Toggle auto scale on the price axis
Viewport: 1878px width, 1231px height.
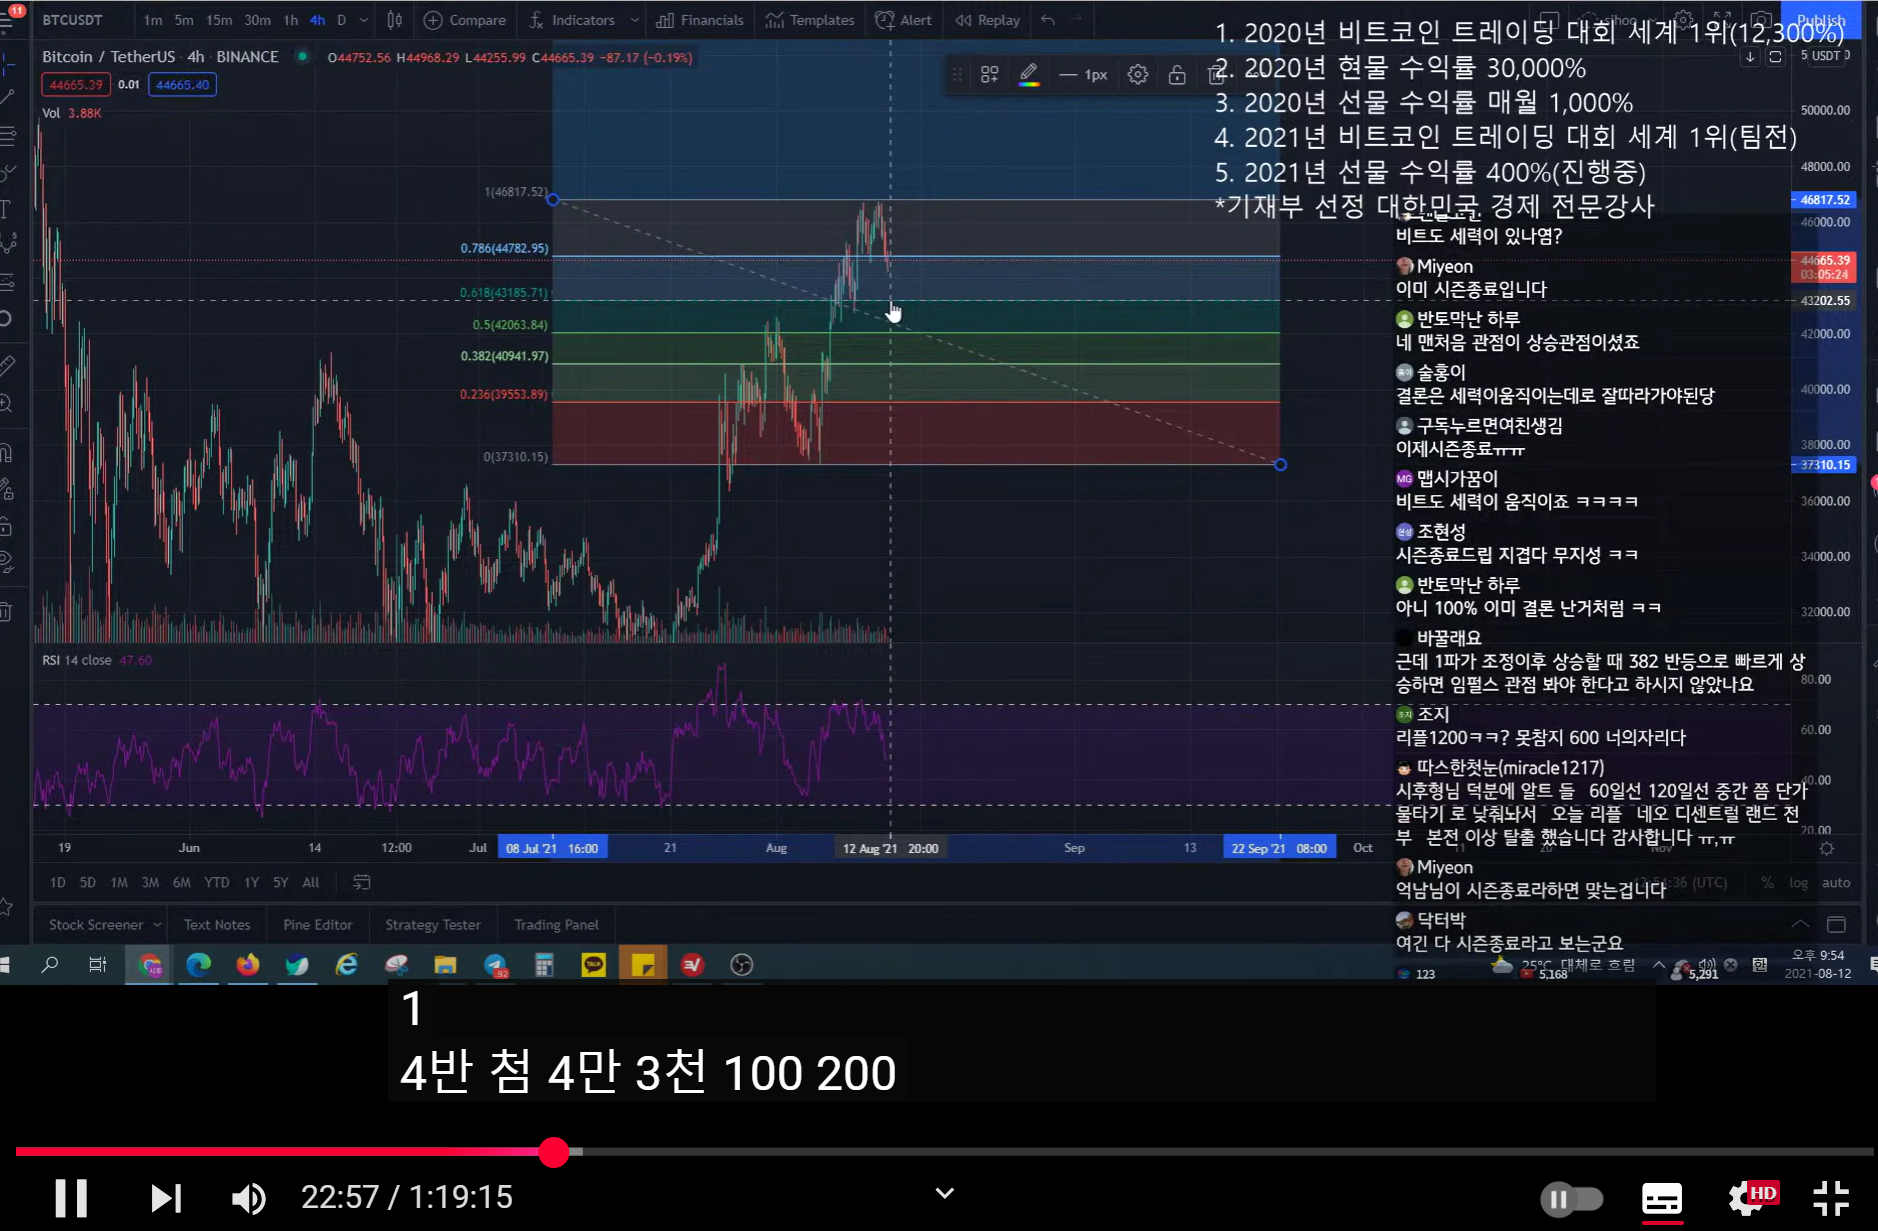pyautogui.click(x=1836, y=882)
